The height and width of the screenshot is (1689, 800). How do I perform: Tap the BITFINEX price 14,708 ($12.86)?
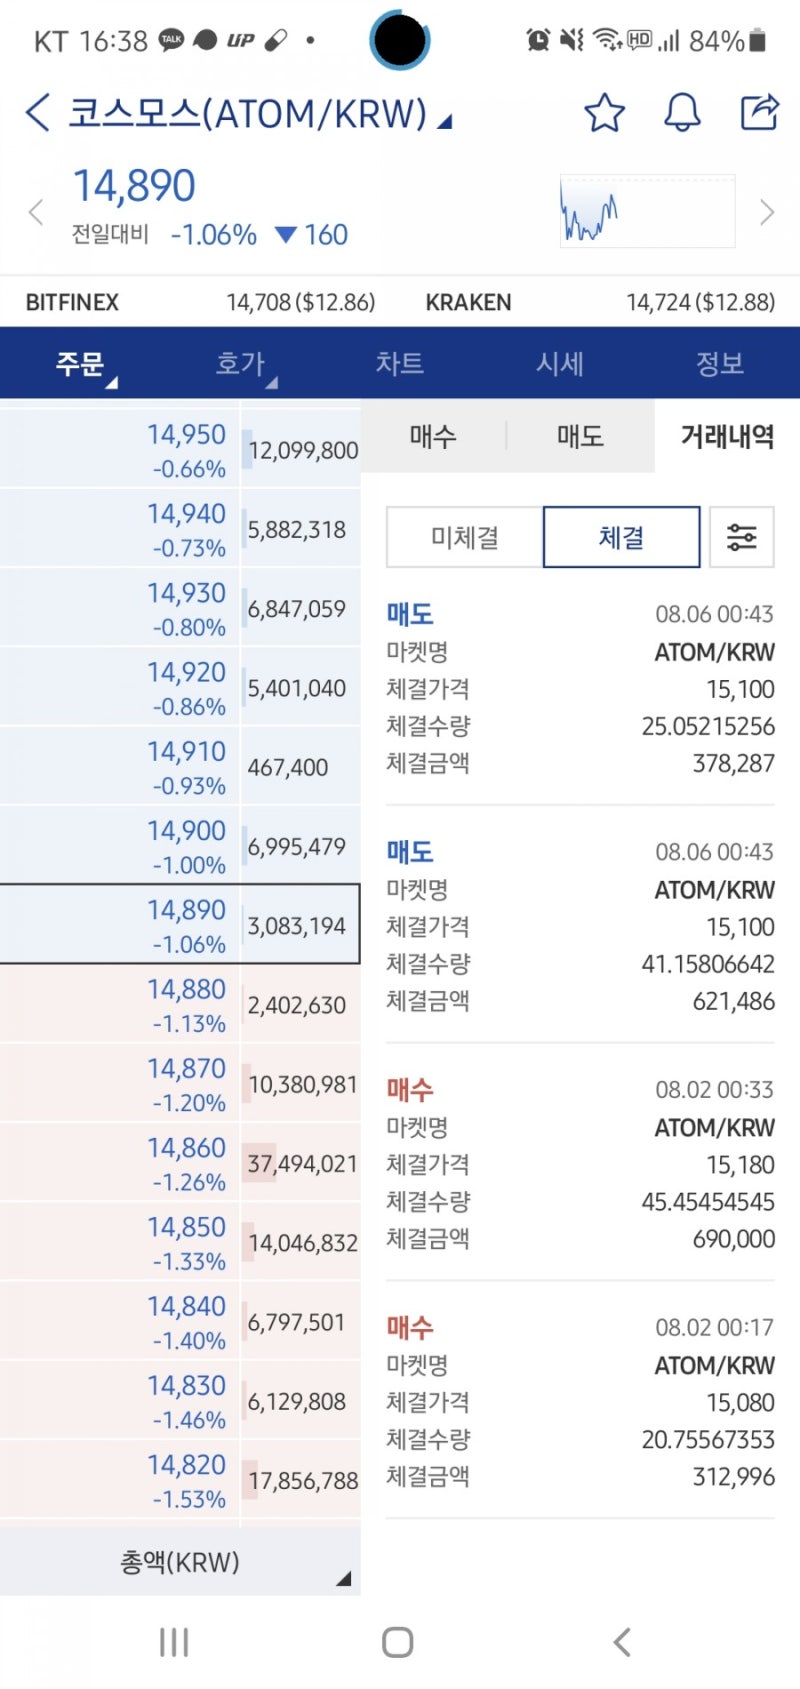[300, 302]
